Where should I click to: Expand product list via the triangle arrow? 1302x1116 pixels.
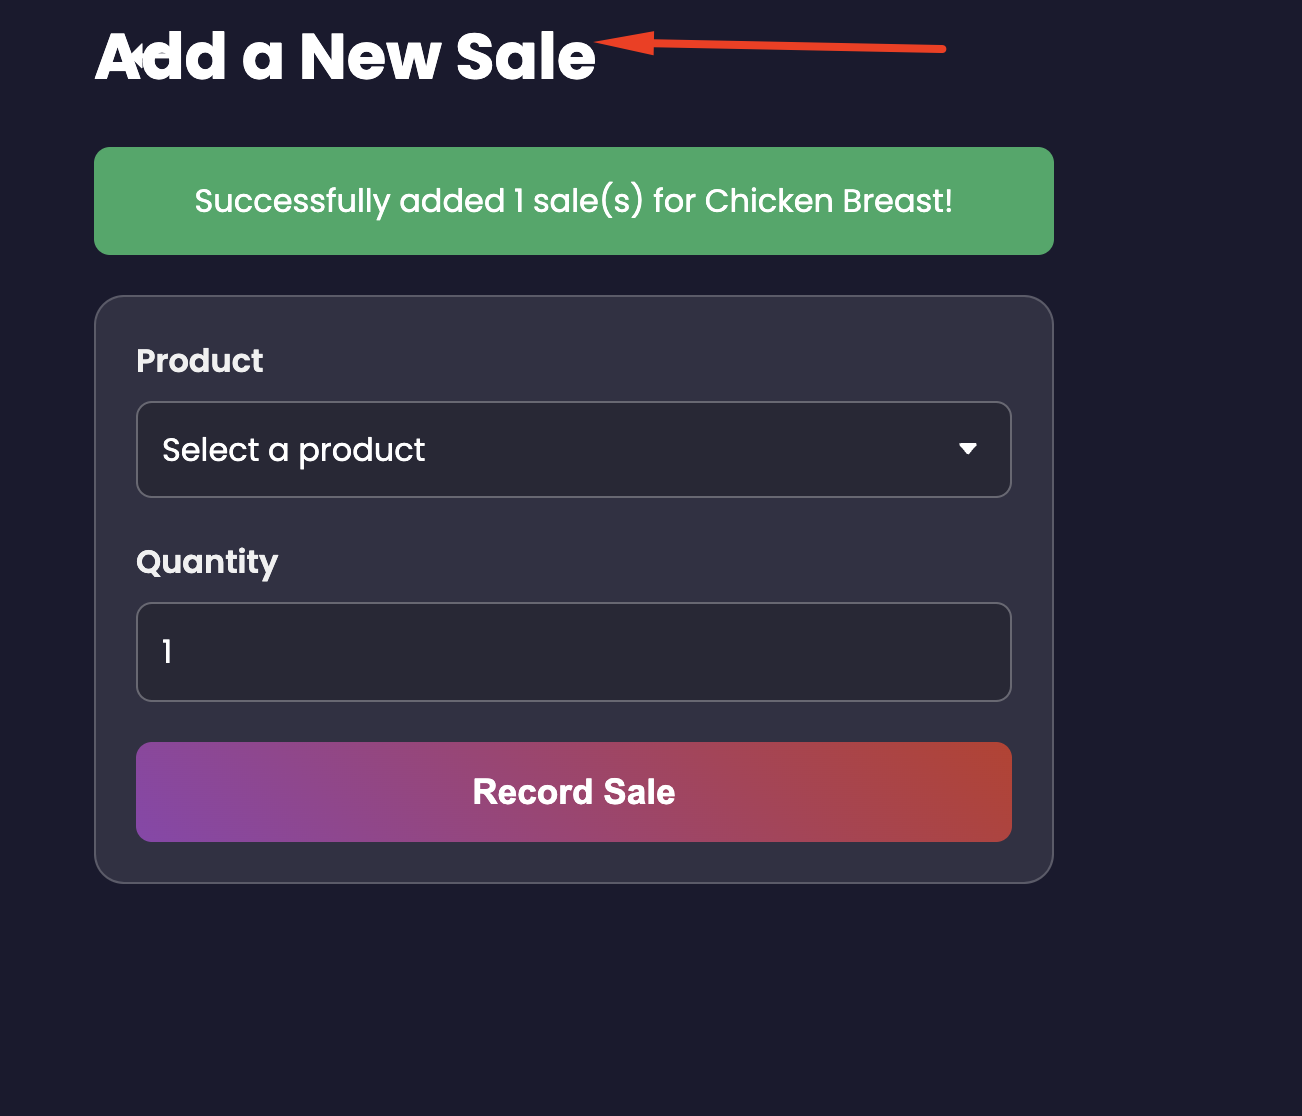pyautogui.click(x=967, y=449)
